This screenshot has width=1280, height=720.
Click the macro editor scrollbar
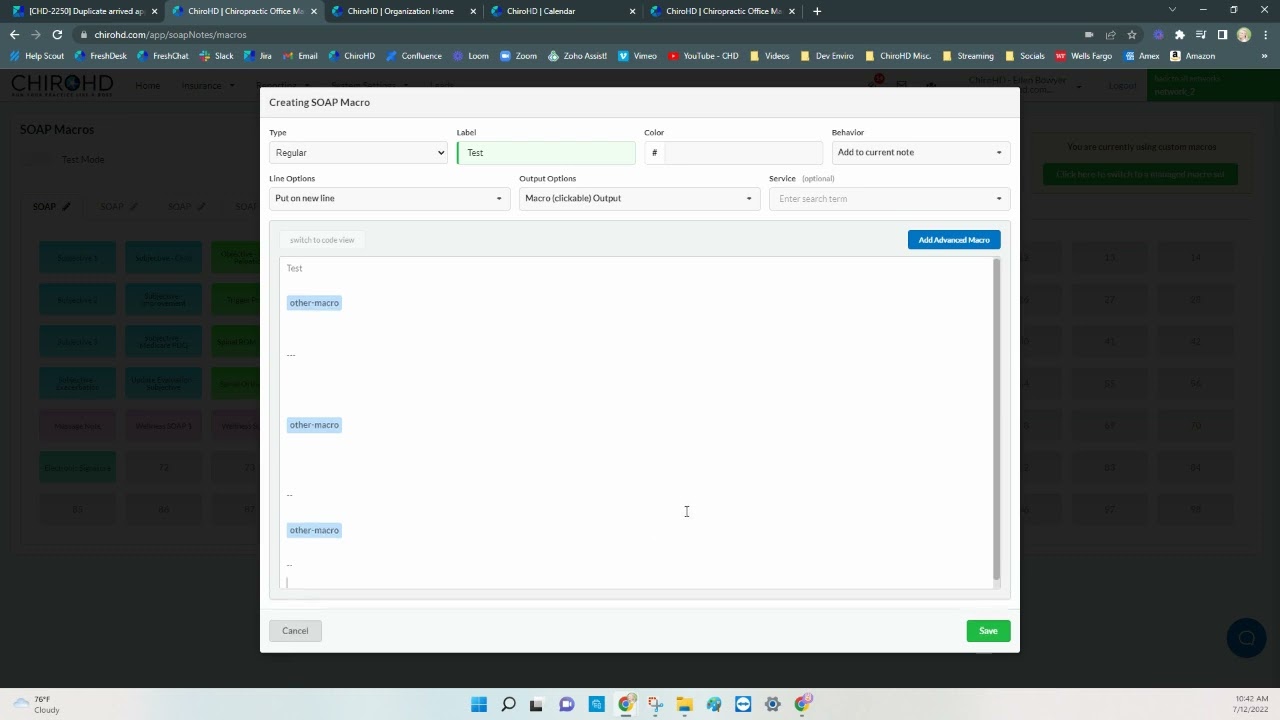[x=996, y=419]
